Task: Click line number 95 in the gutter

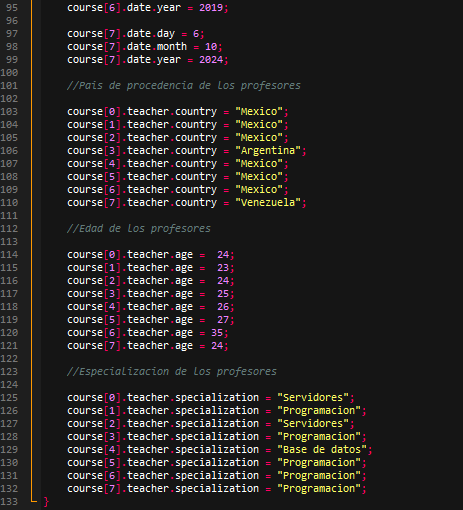Action: click(12, 8)
